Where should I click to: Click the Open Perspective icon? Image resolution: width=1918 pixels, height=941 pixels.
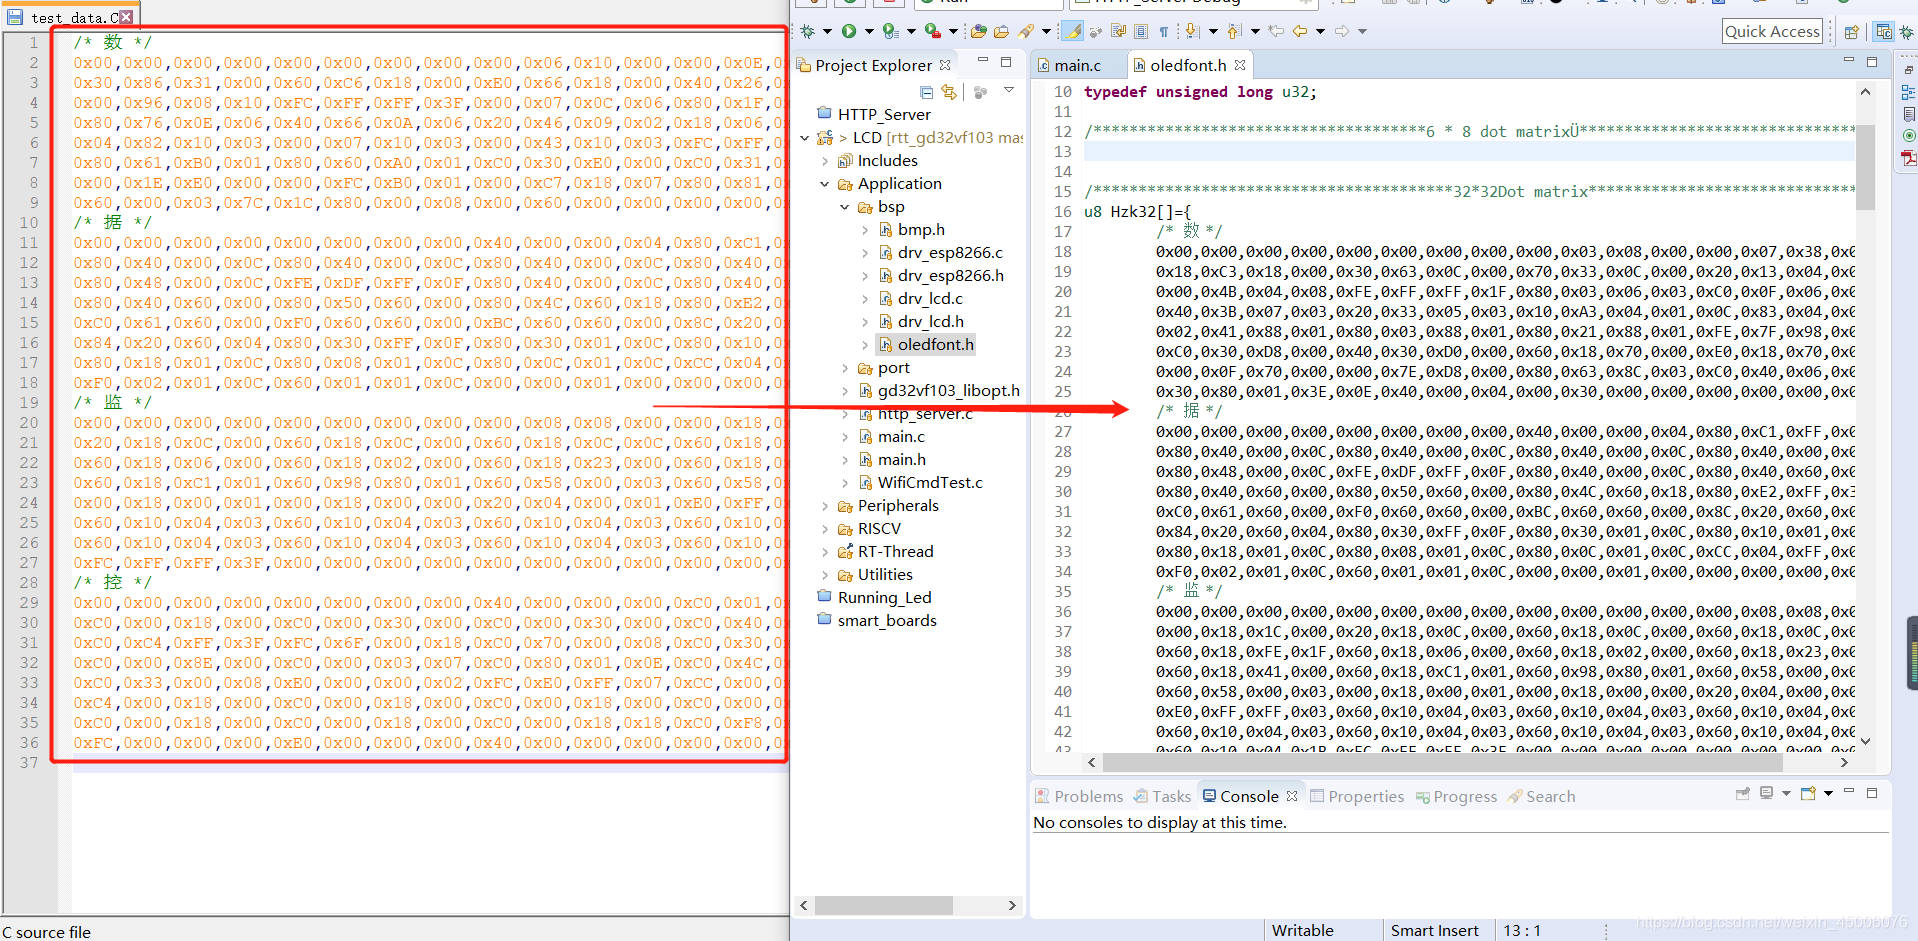pyautogui.click(x=1852, y=31)
